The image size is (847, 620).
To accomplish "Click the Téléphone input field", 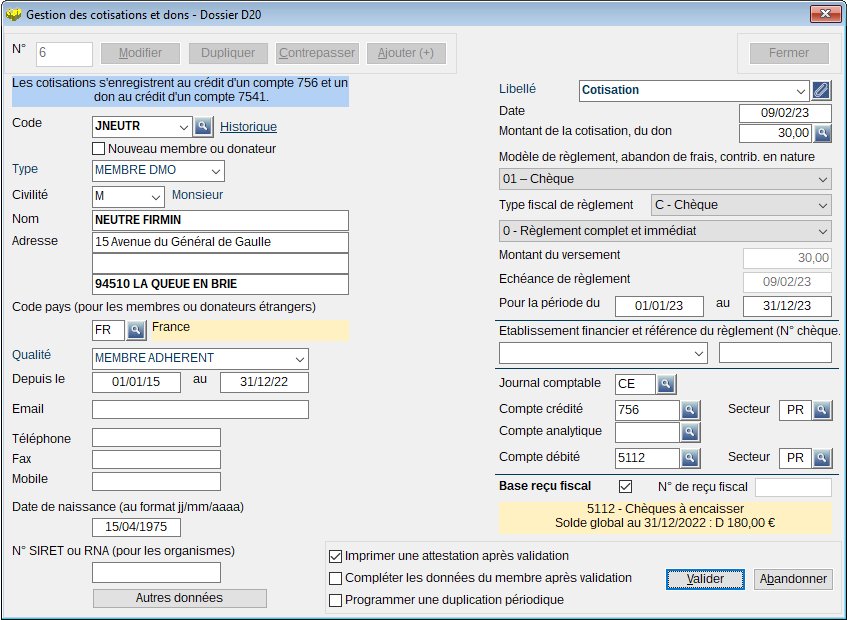I will (x=157, y=437).
